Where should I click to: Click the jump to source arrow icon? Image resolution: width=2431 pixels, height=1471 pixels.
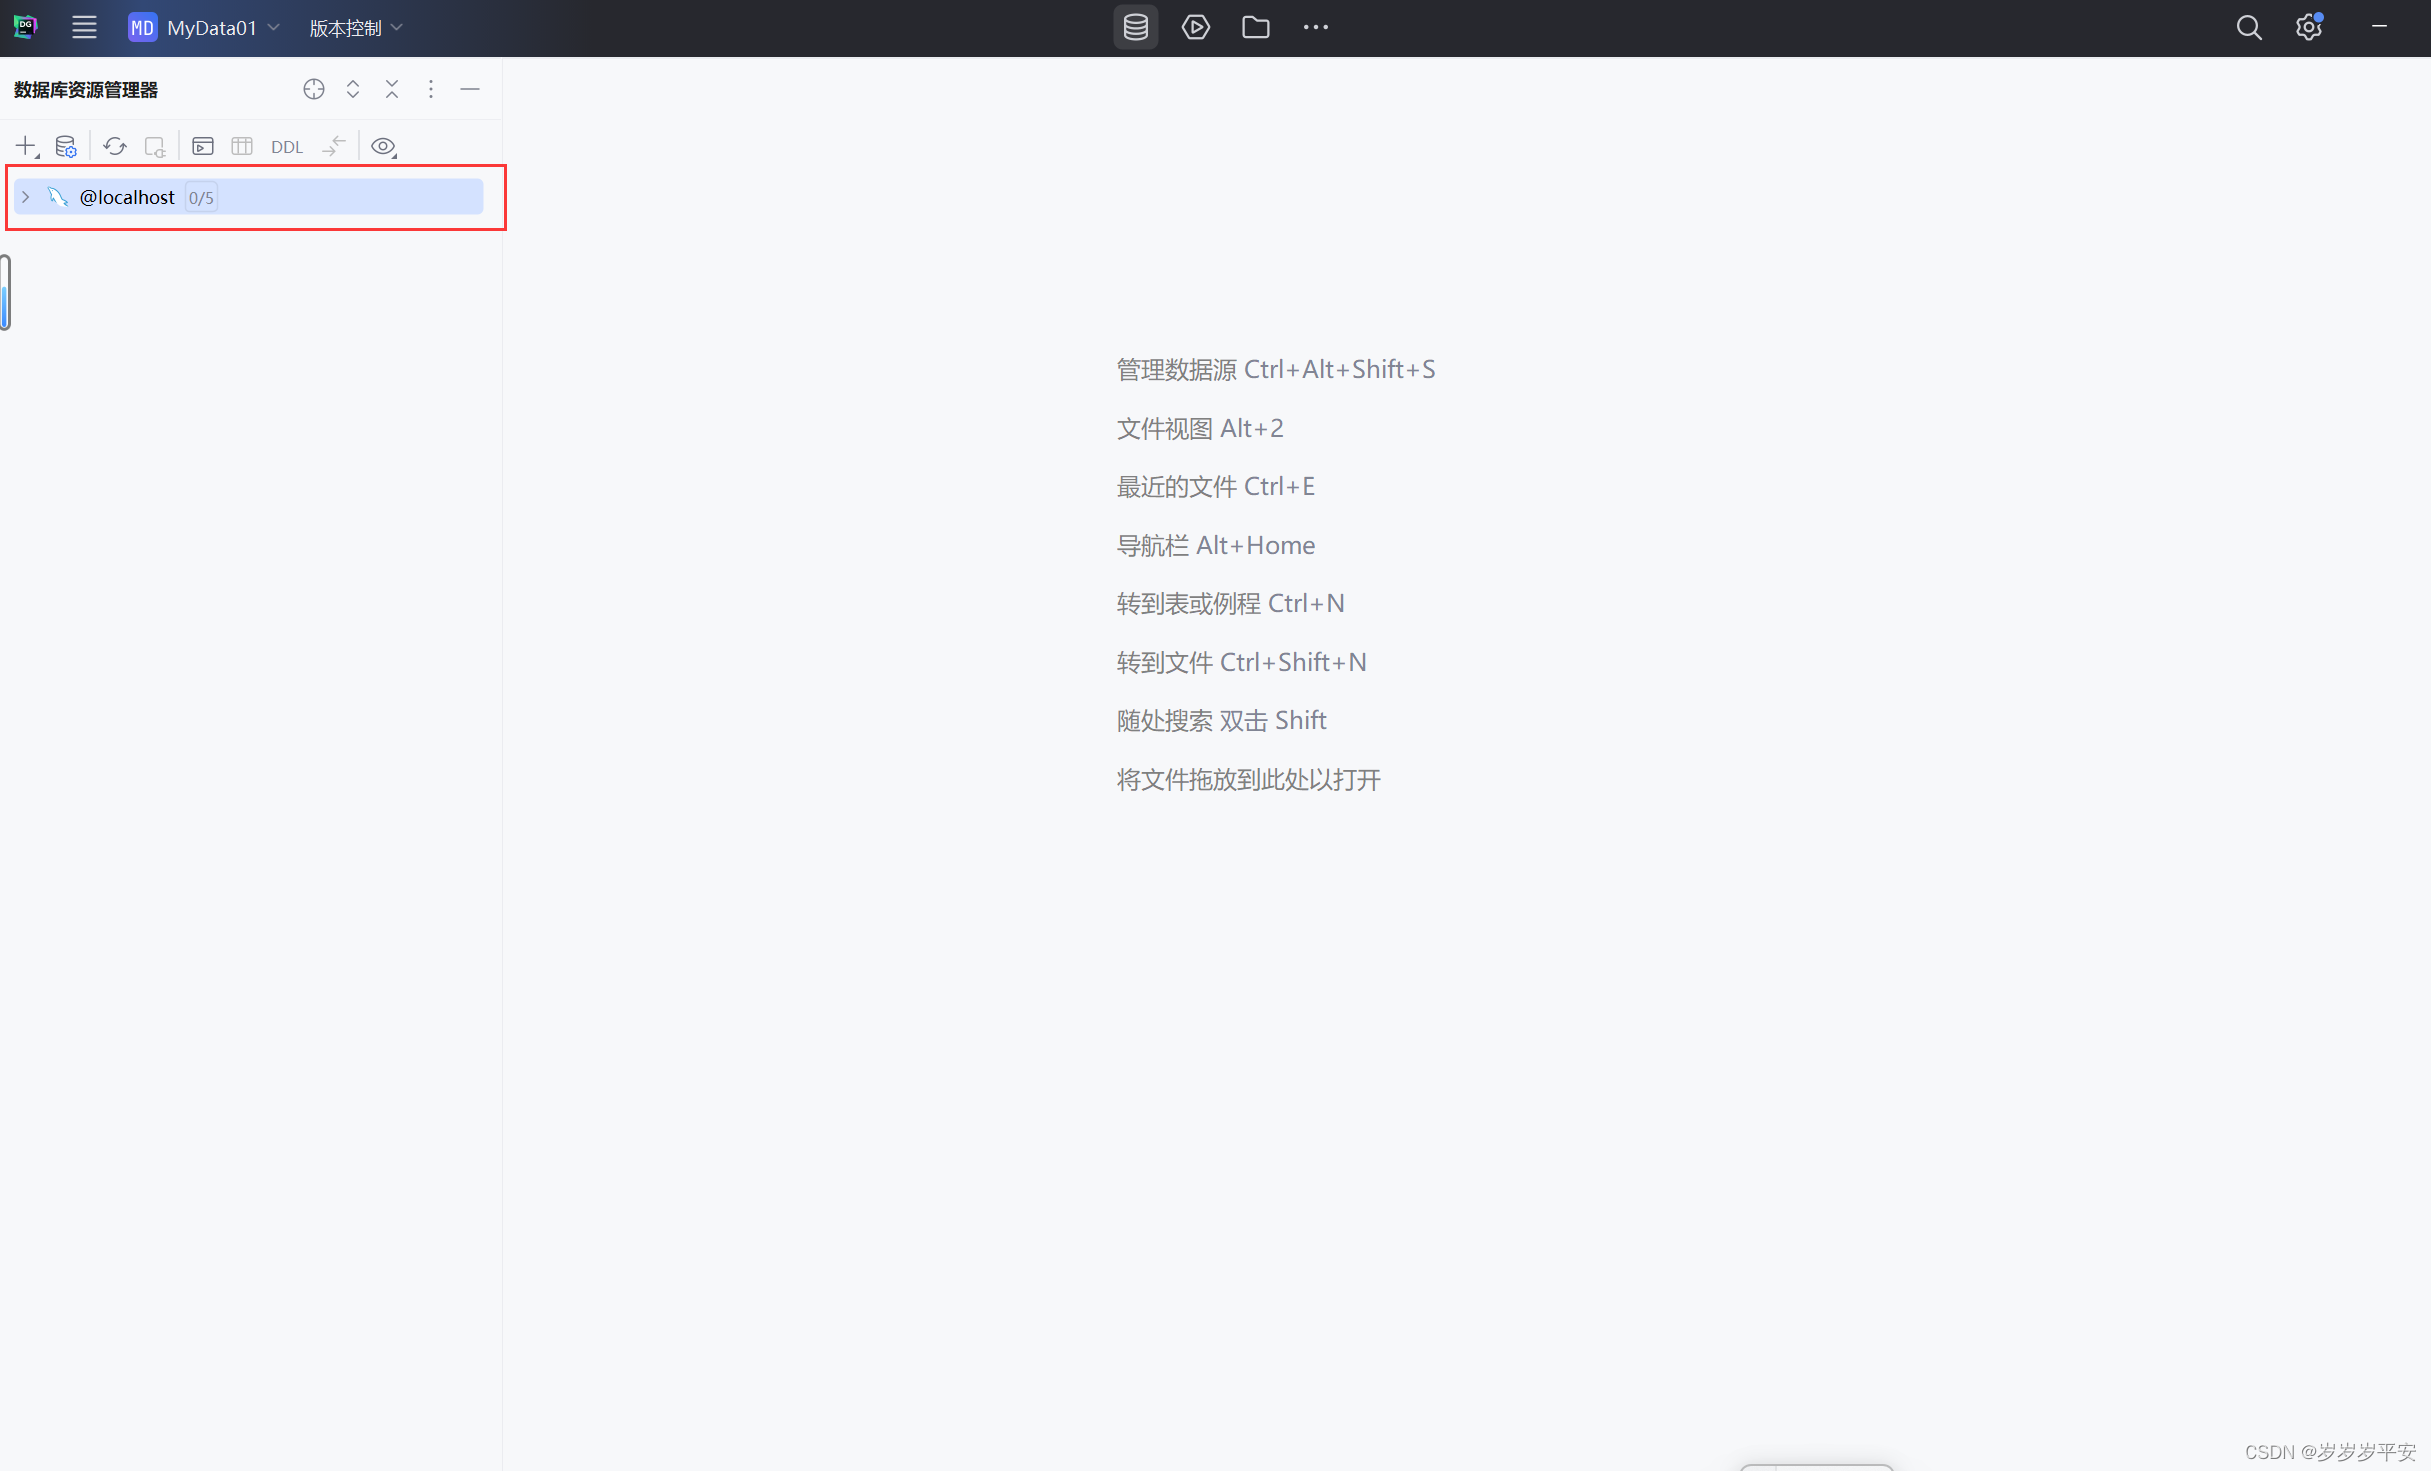pyautogui.click(x=334, y=146)
